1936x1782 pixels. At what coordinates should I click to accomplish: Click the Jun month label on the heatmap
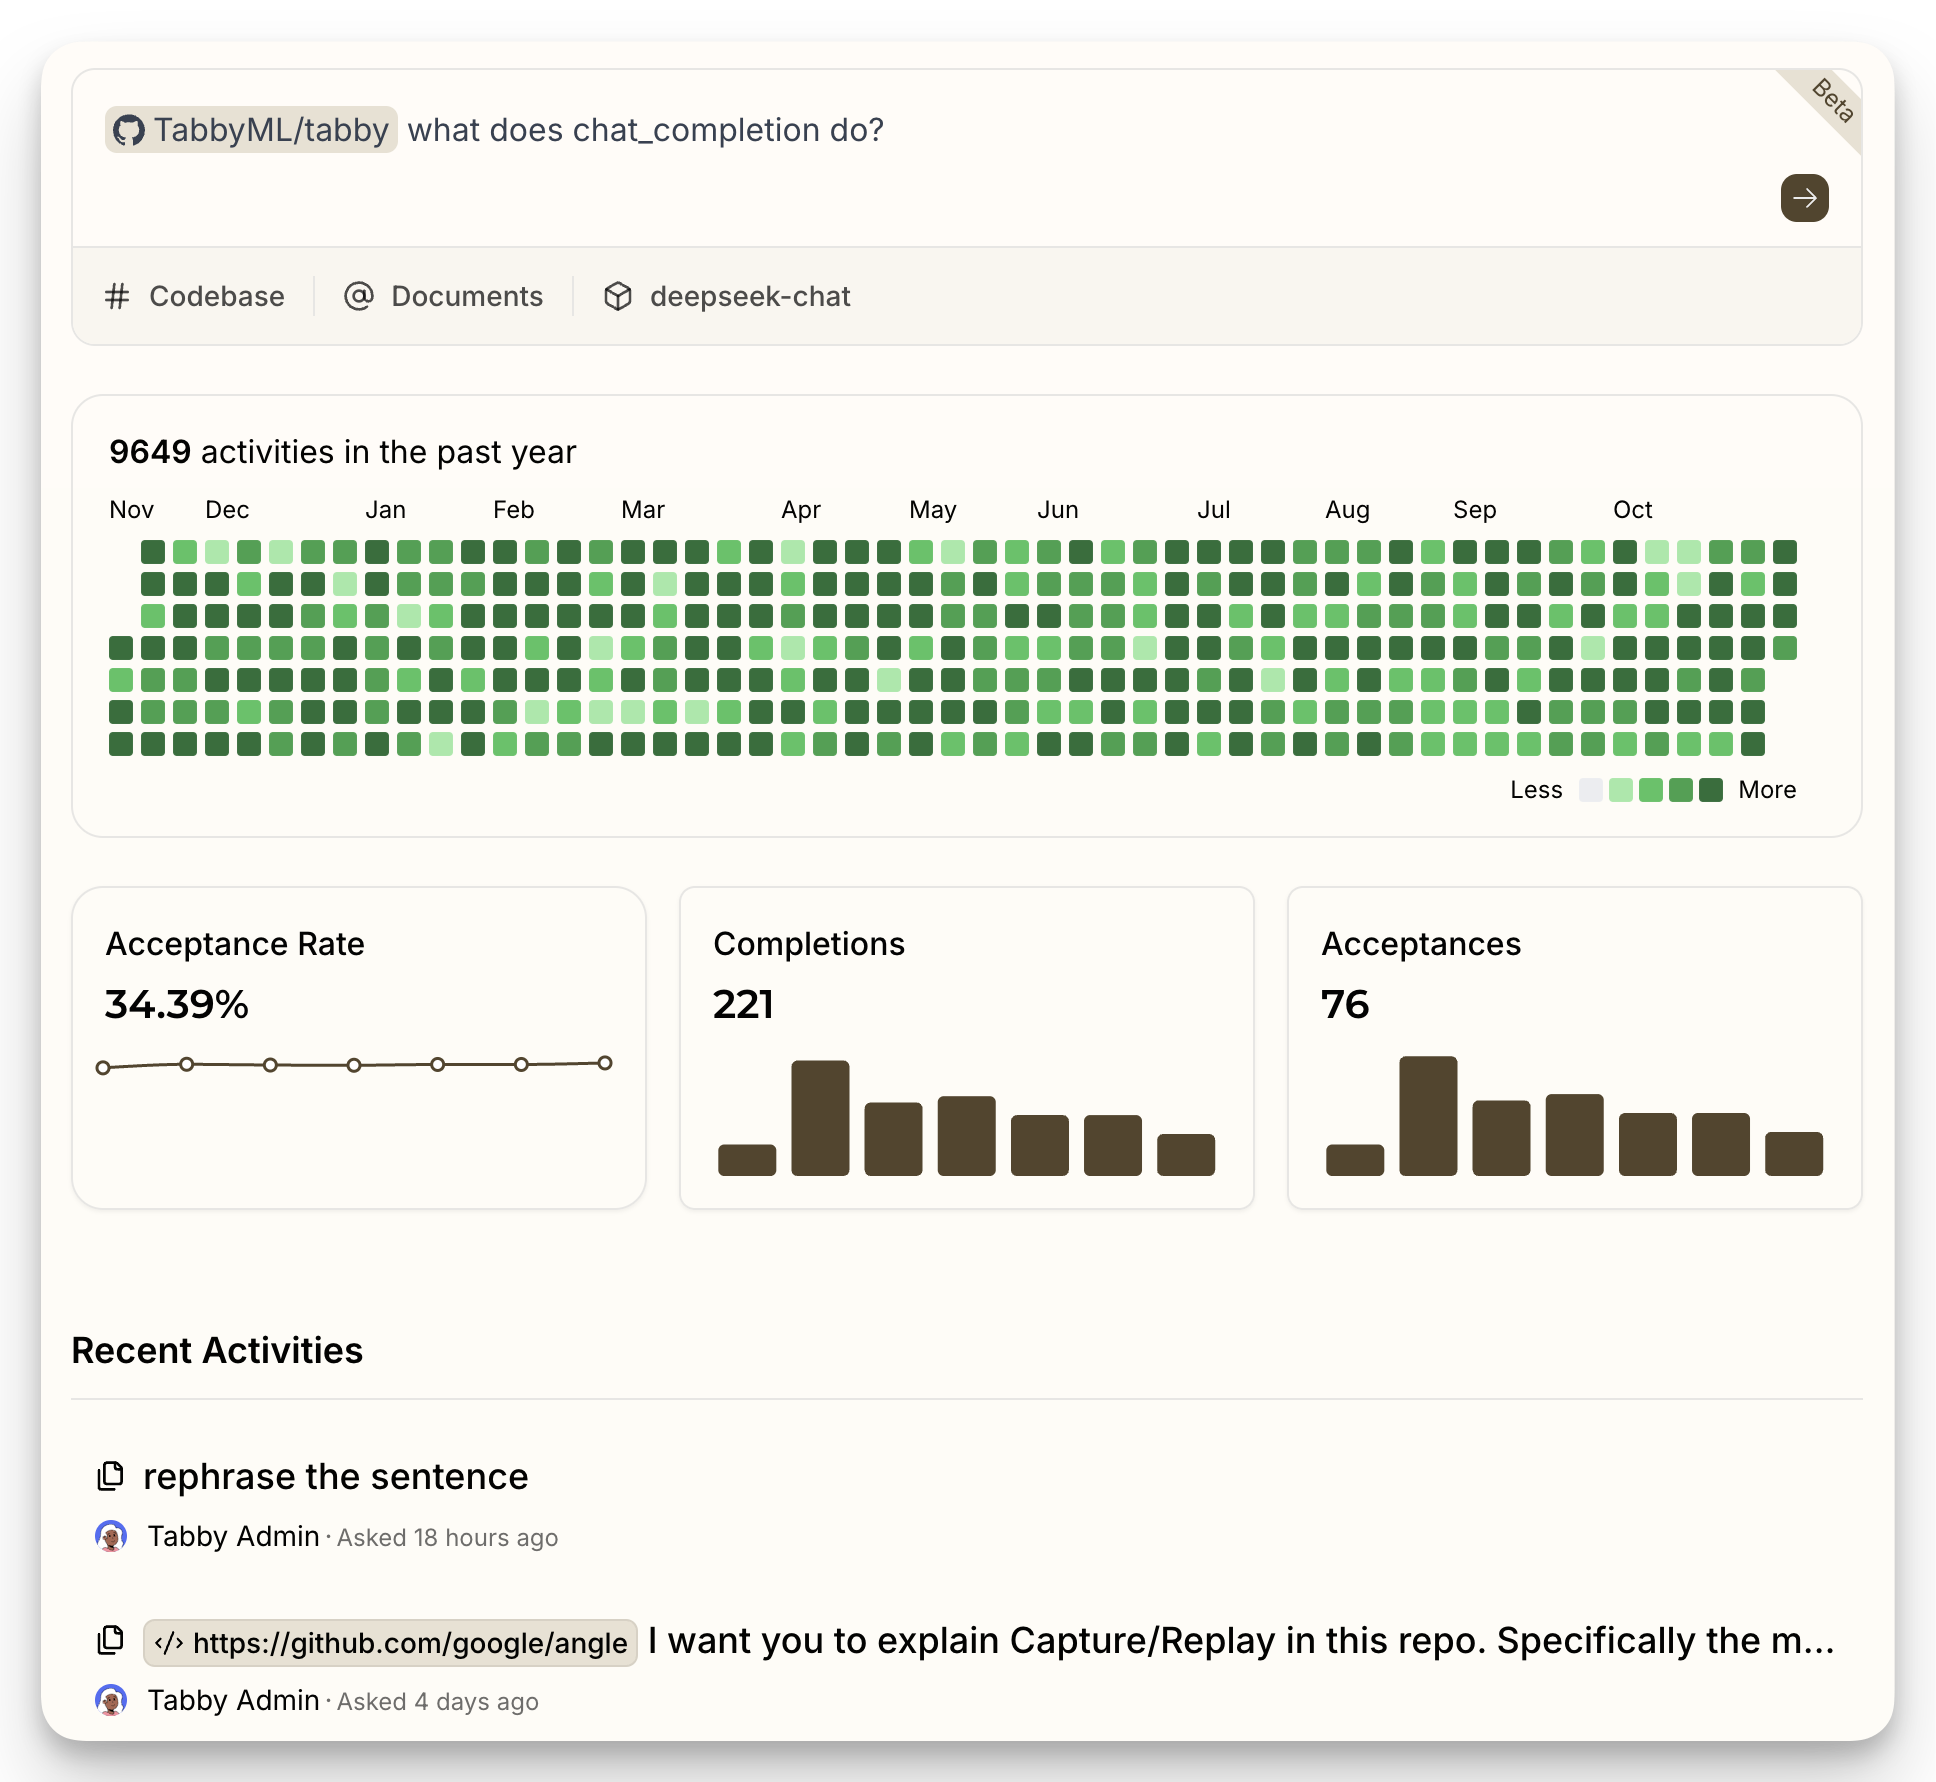[x=1058, y=510]
